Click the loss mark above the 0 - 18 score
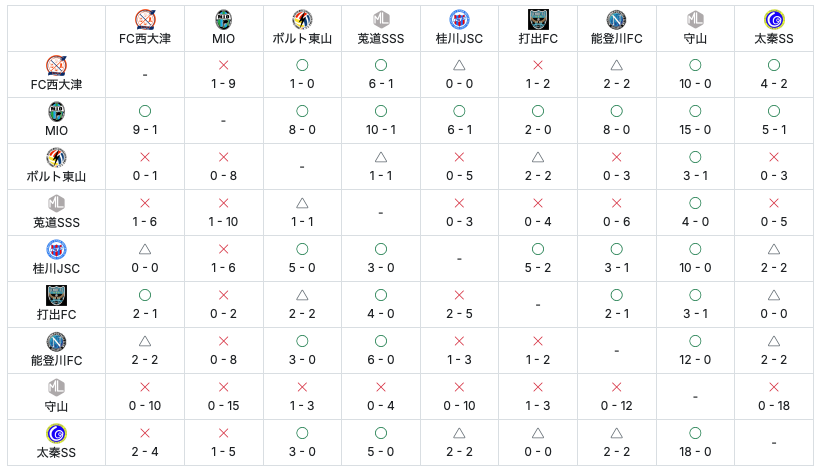The height and width of the screenshot is (472, 824). click(x=773, y=387)
